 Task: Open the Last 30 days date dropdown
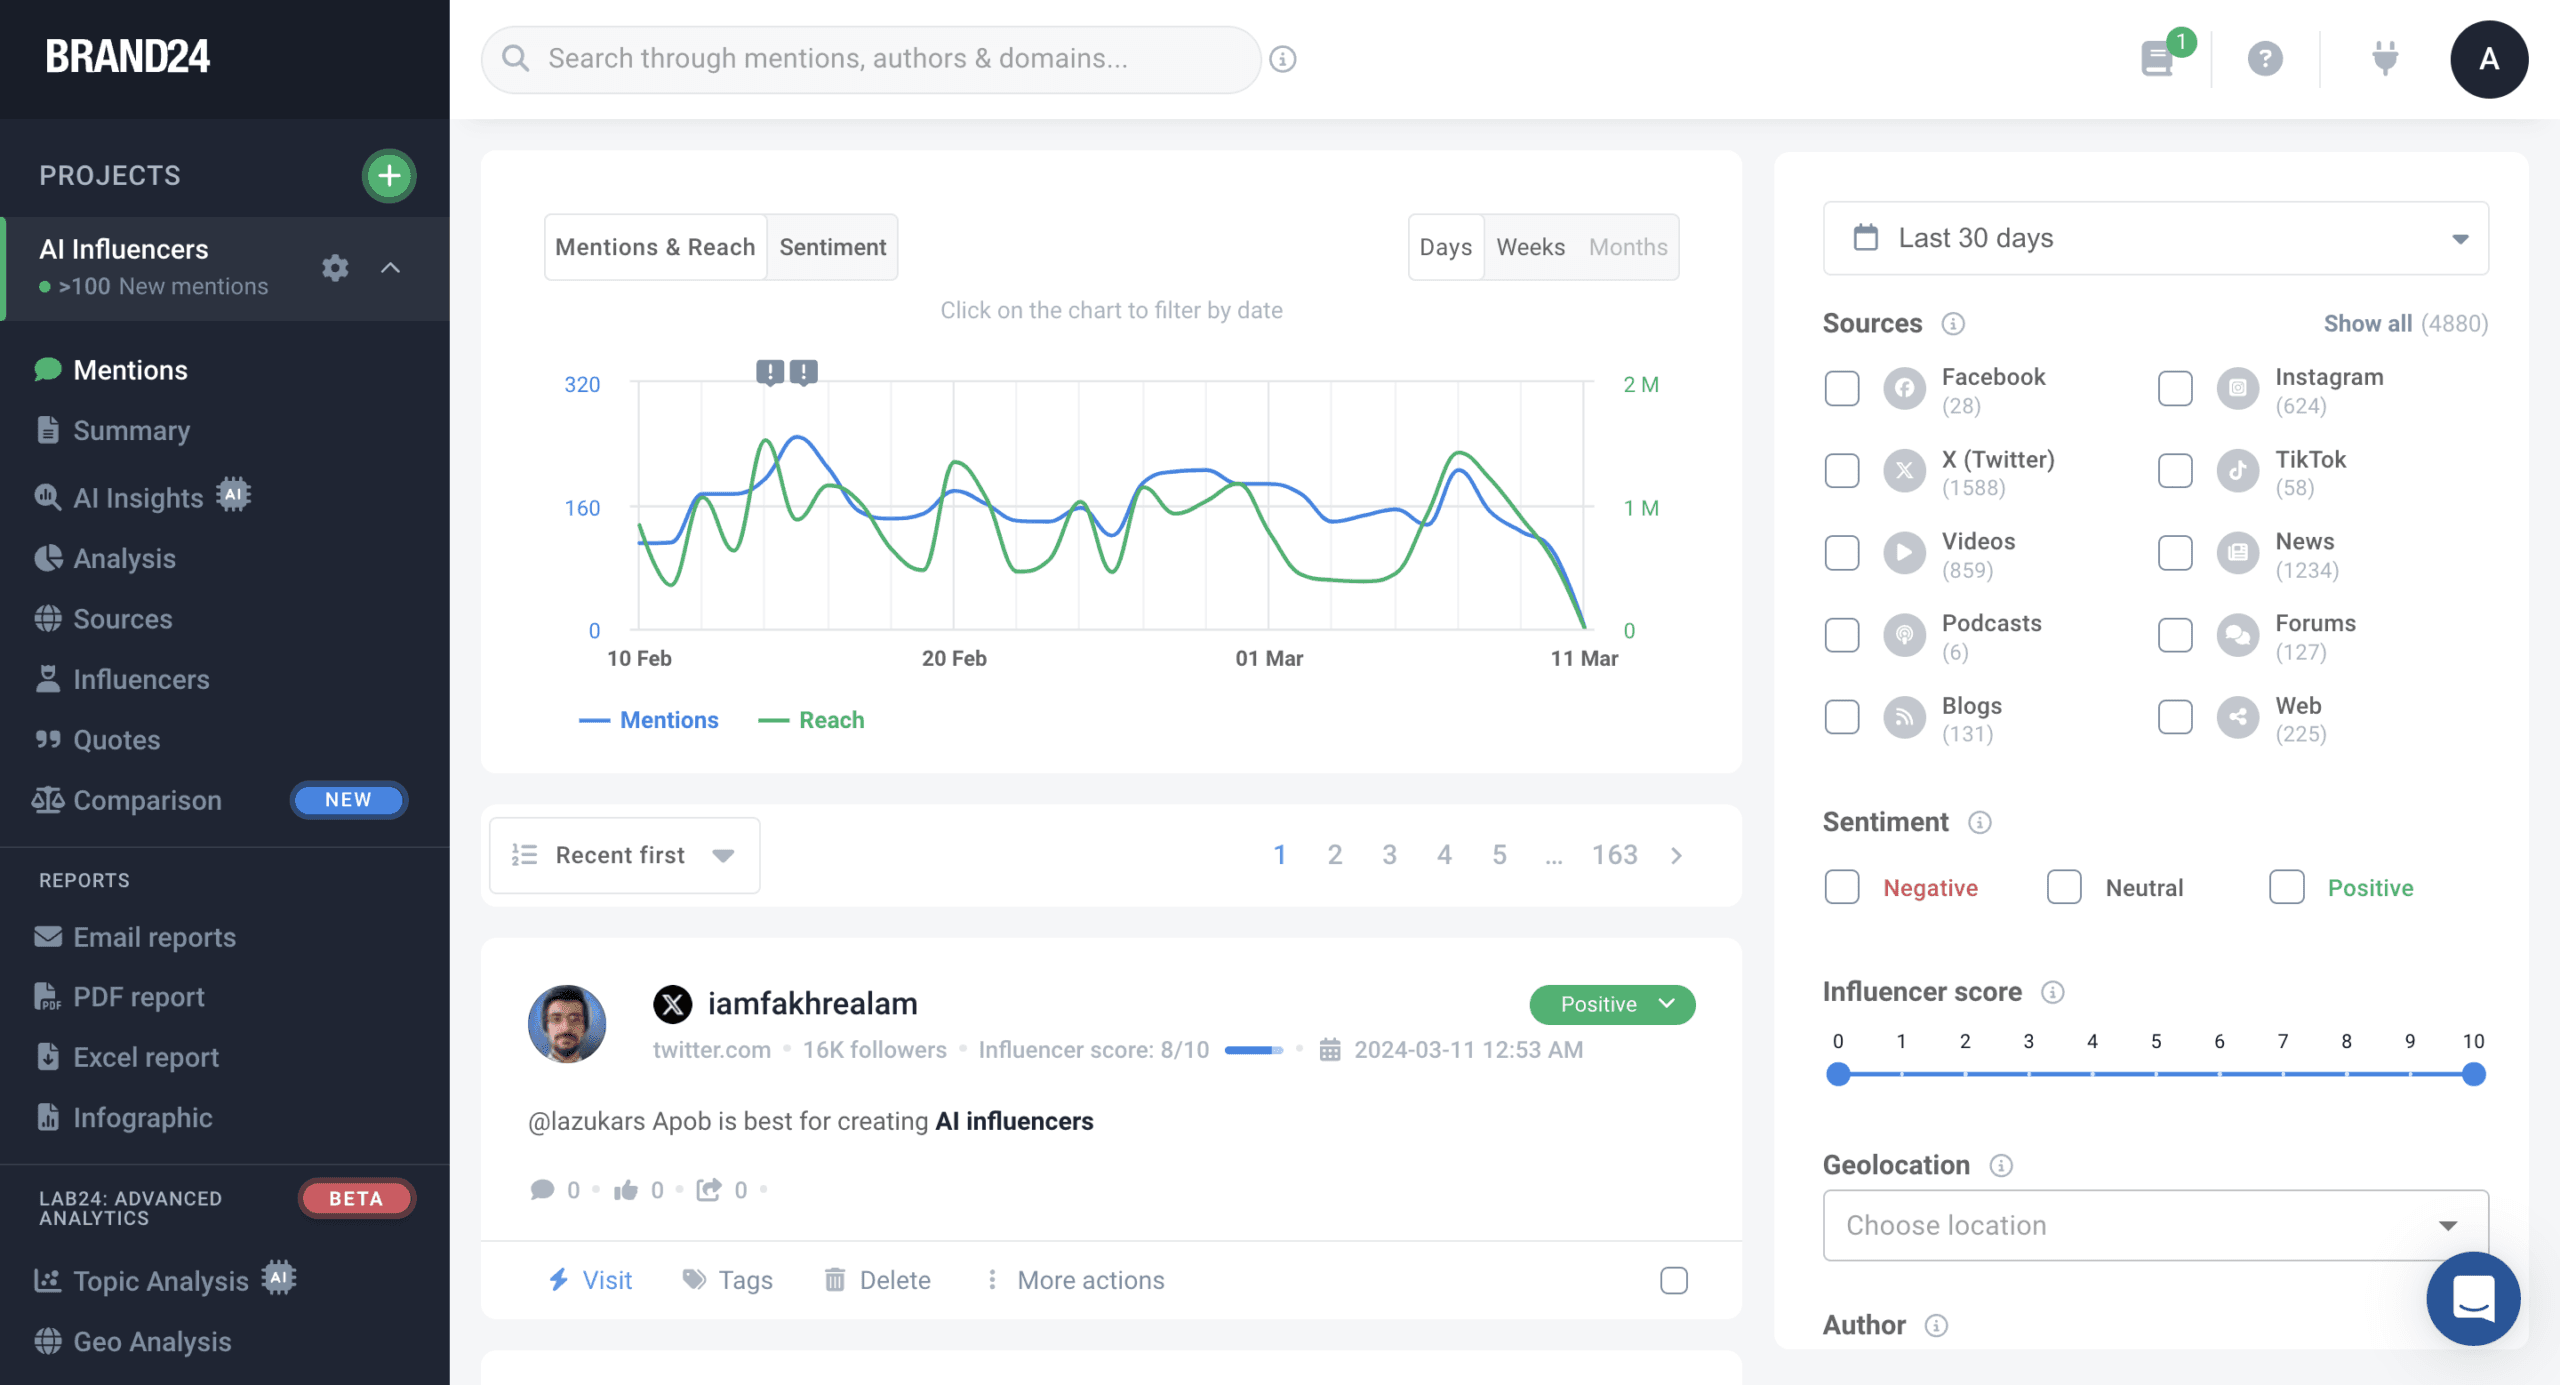[x=2155, y=238]
